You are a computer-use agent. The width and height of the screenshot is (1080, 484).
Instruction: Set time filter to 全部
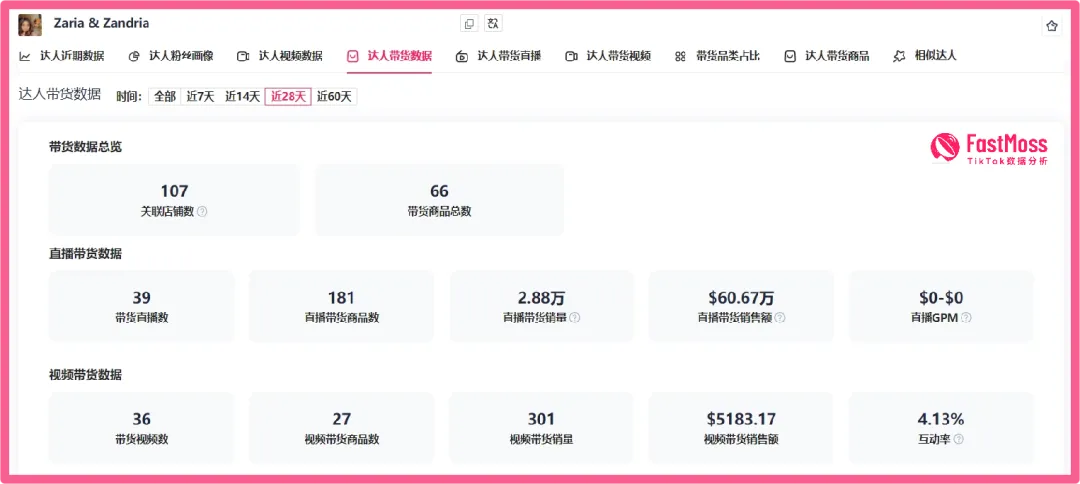click(x=165, y=96)
